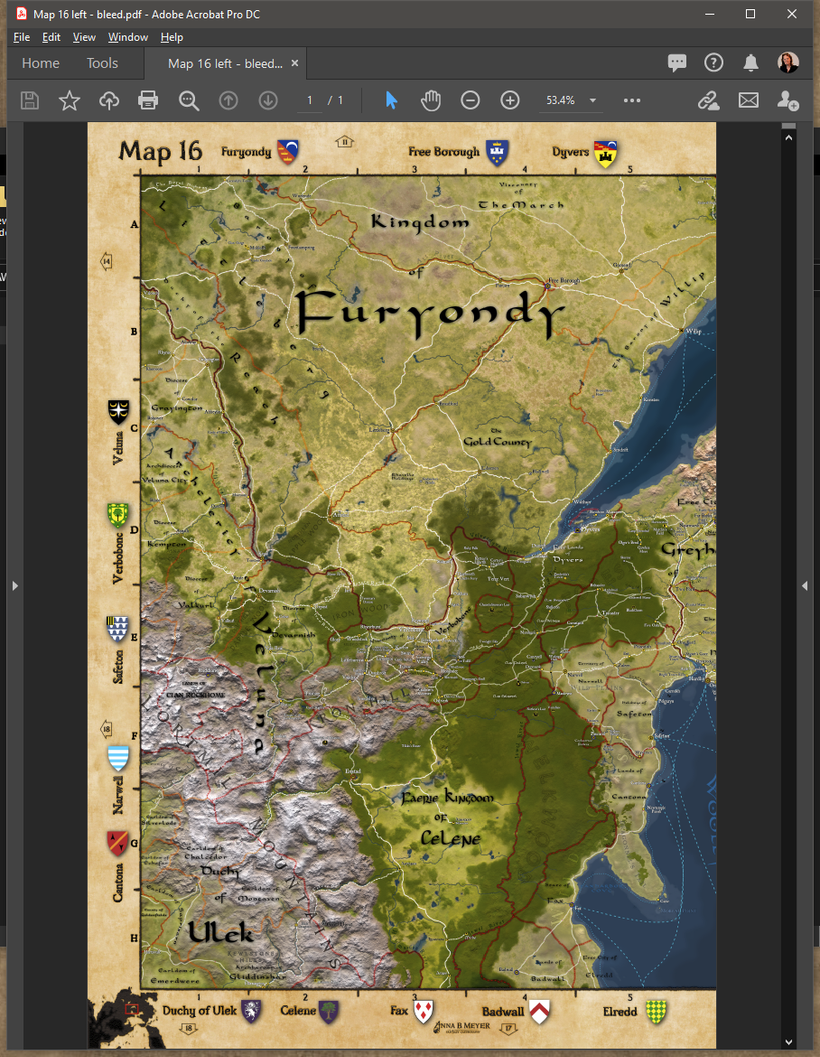820x1057 pixels.
Task: Expand the left navigation pane
Action: pos(14,585)
